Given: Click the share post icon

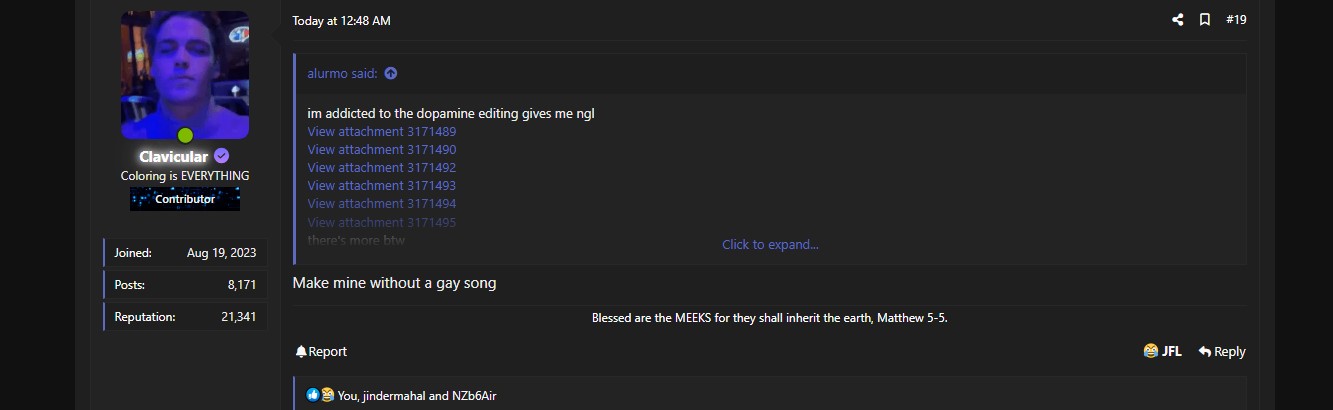Looking at the screenshot, I should point(1177,20).
